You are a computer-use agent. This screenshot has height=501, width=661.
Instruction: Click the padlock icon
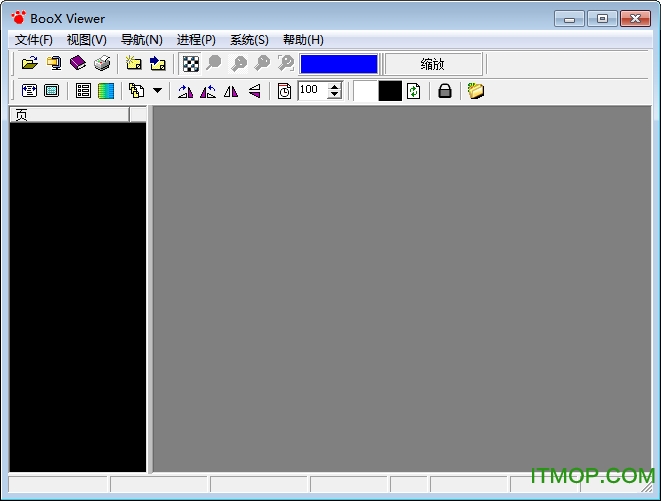[445, 91]
